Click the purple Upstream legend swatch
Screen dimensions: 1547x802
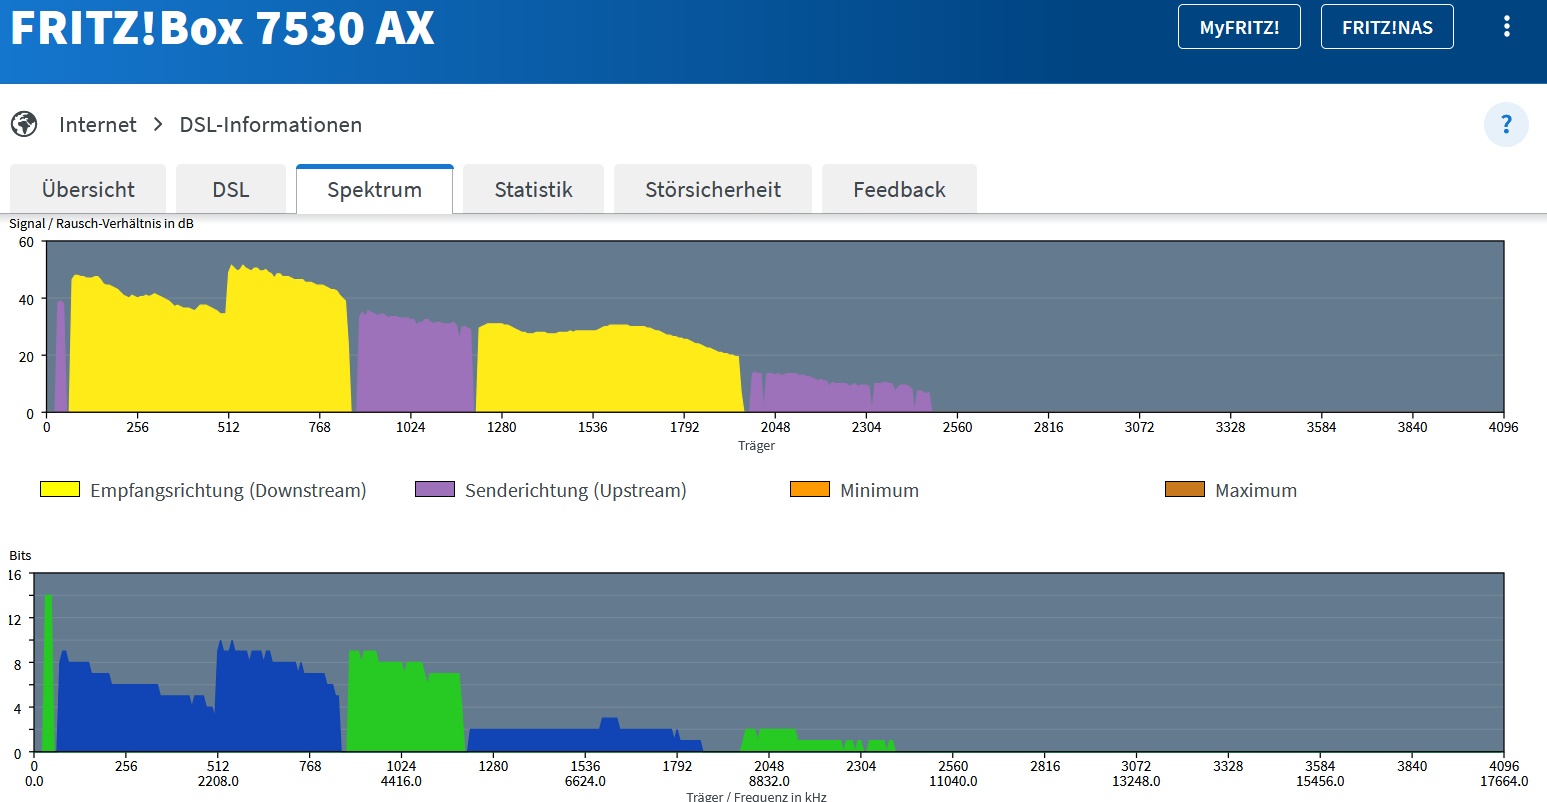435,490
